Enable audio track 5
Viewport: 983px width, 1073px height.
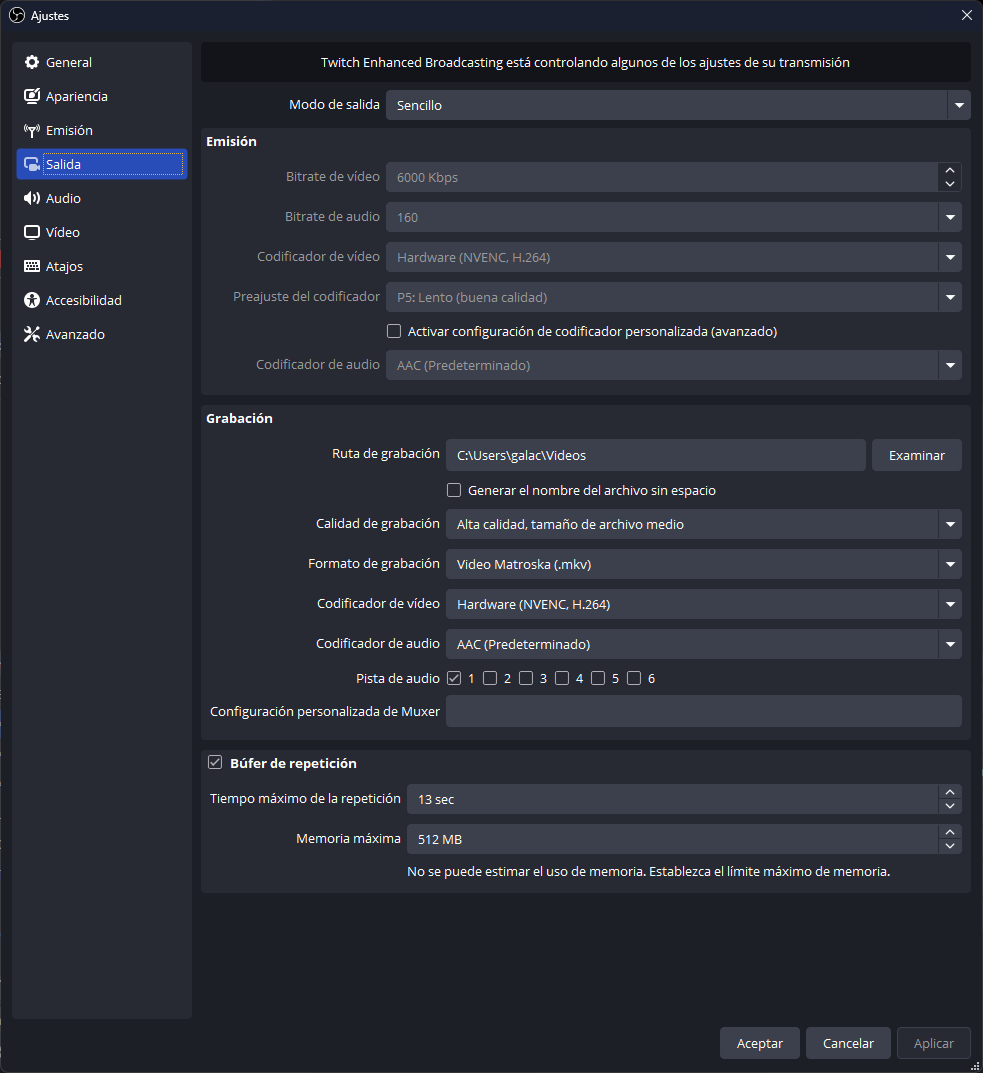(598, 678)
